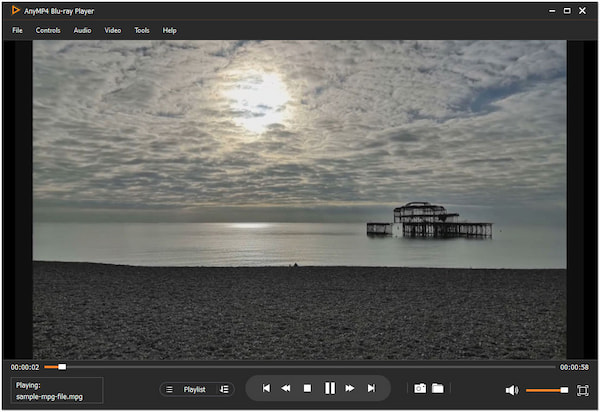This screenshot has height=412, width=600.
Task: Mute the audio via speaker icon
Action: [x=512, y=390]
